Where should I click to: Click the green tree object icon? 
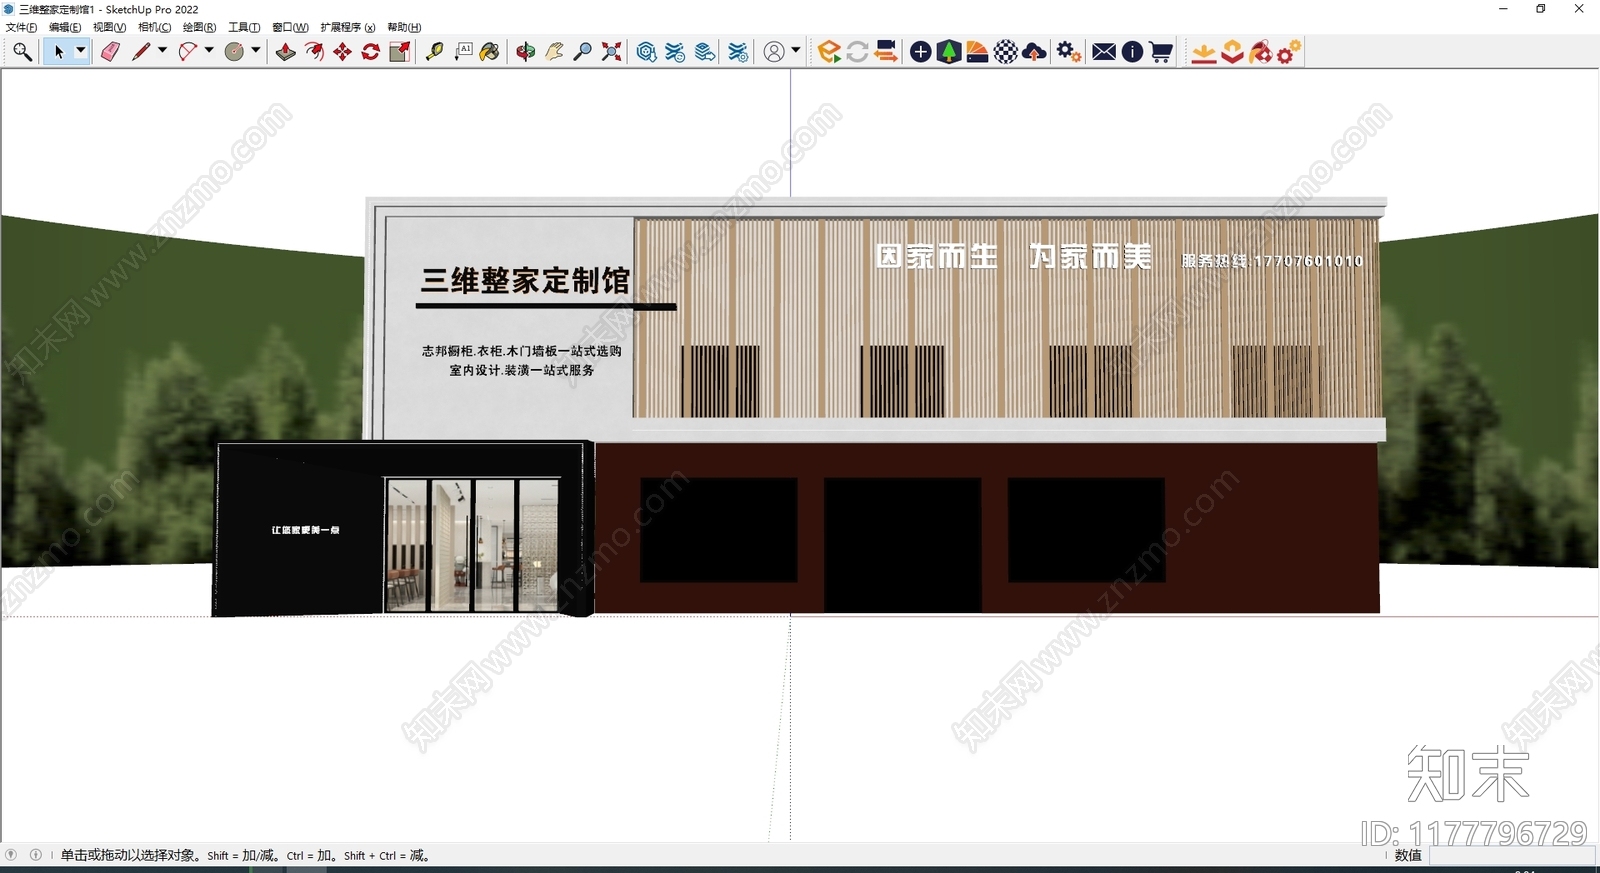949,52
